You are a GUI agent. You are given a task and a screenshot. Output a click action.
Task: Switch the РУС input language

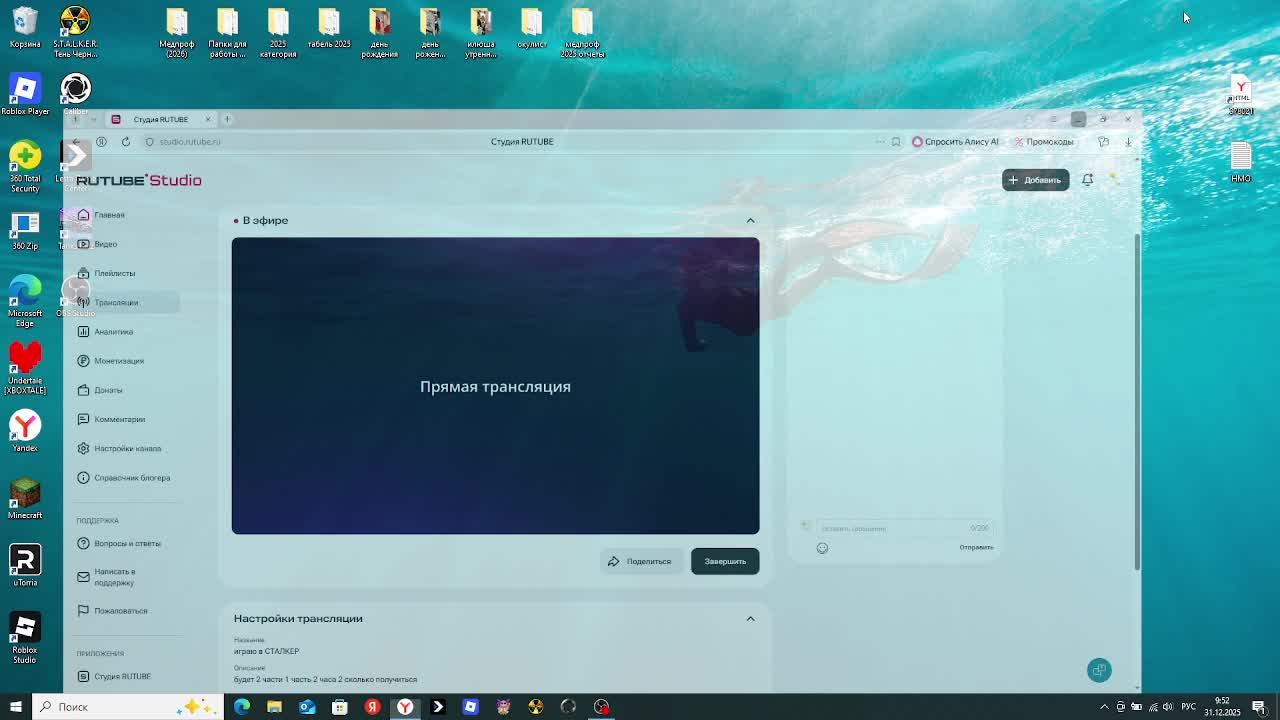1189,707
